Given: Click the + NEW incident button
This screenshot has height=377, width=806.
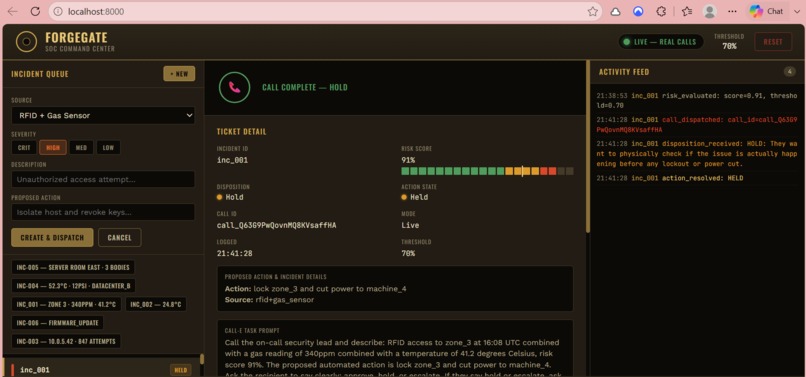Looking at the screenshot, I should coord(179,74).
